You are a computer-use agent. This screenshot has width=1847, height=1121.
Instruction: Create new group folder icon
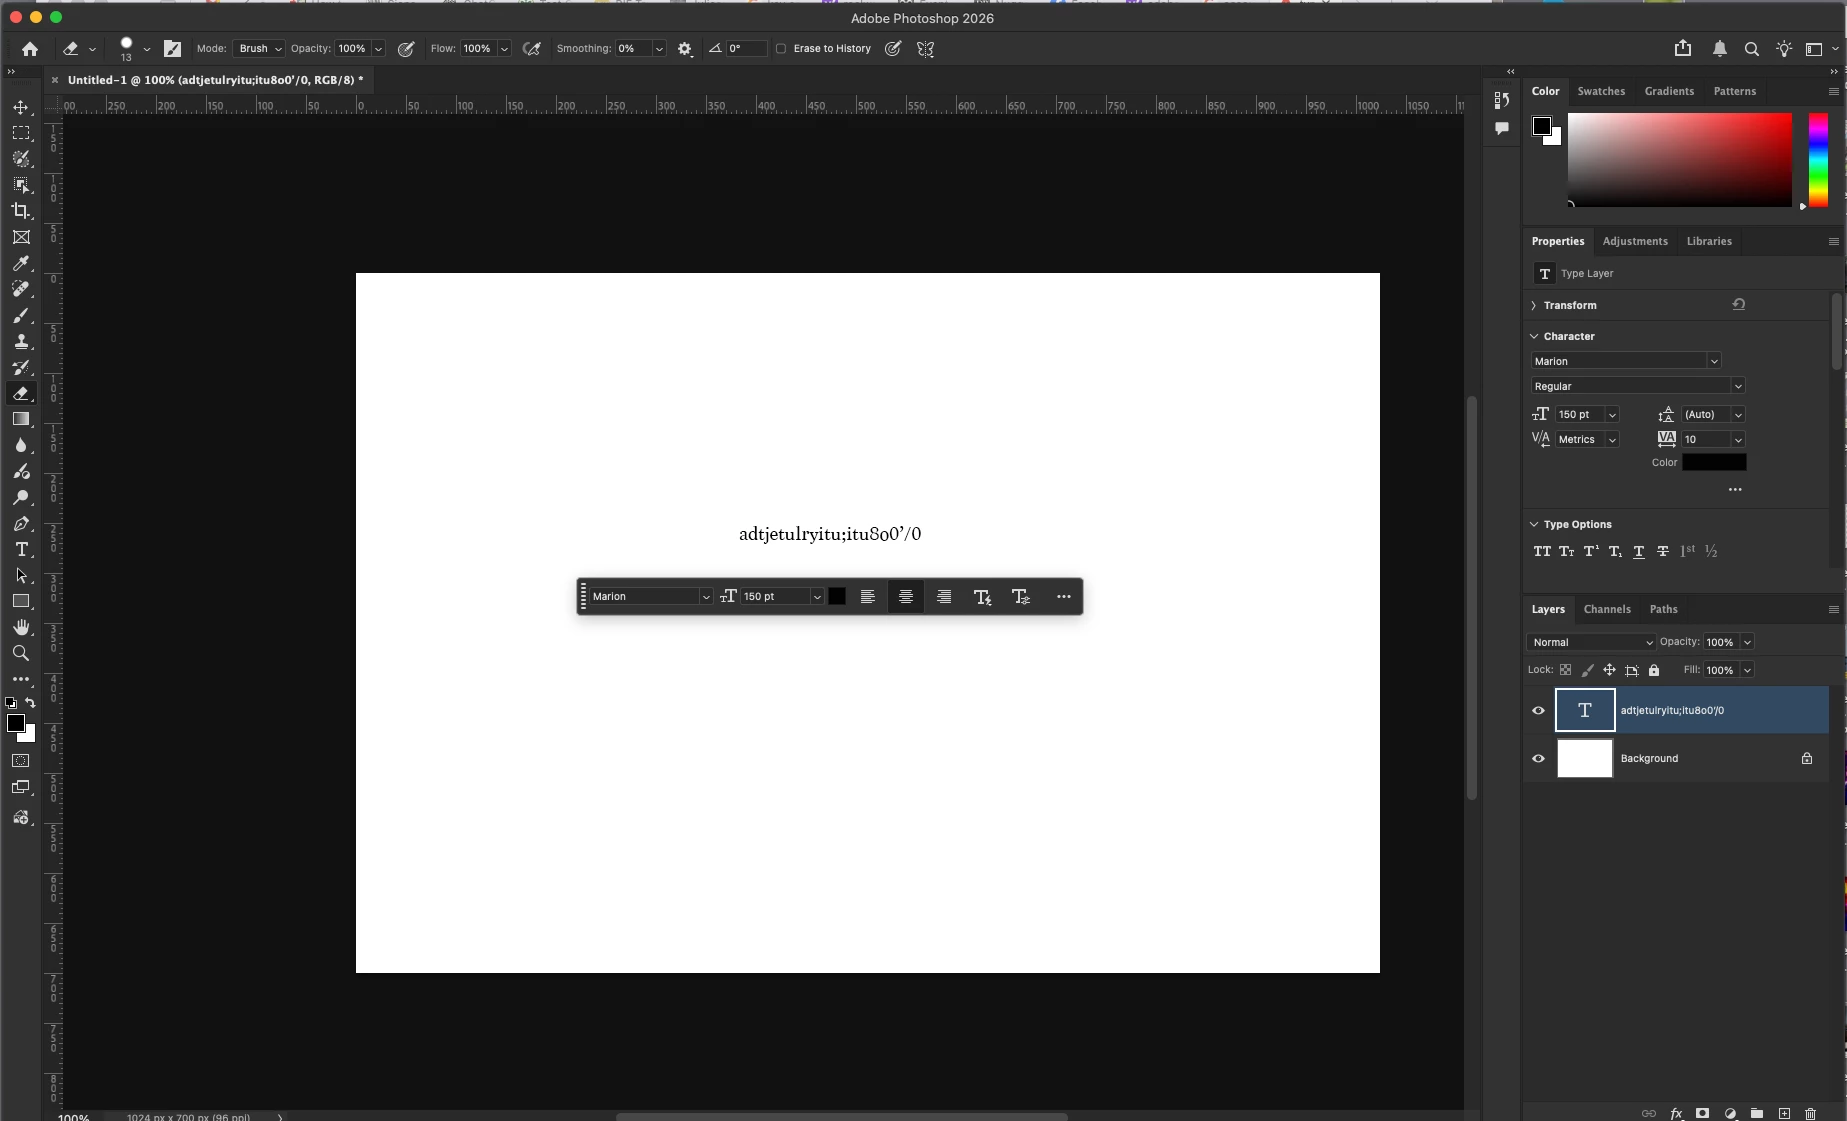point(1757,1113)
